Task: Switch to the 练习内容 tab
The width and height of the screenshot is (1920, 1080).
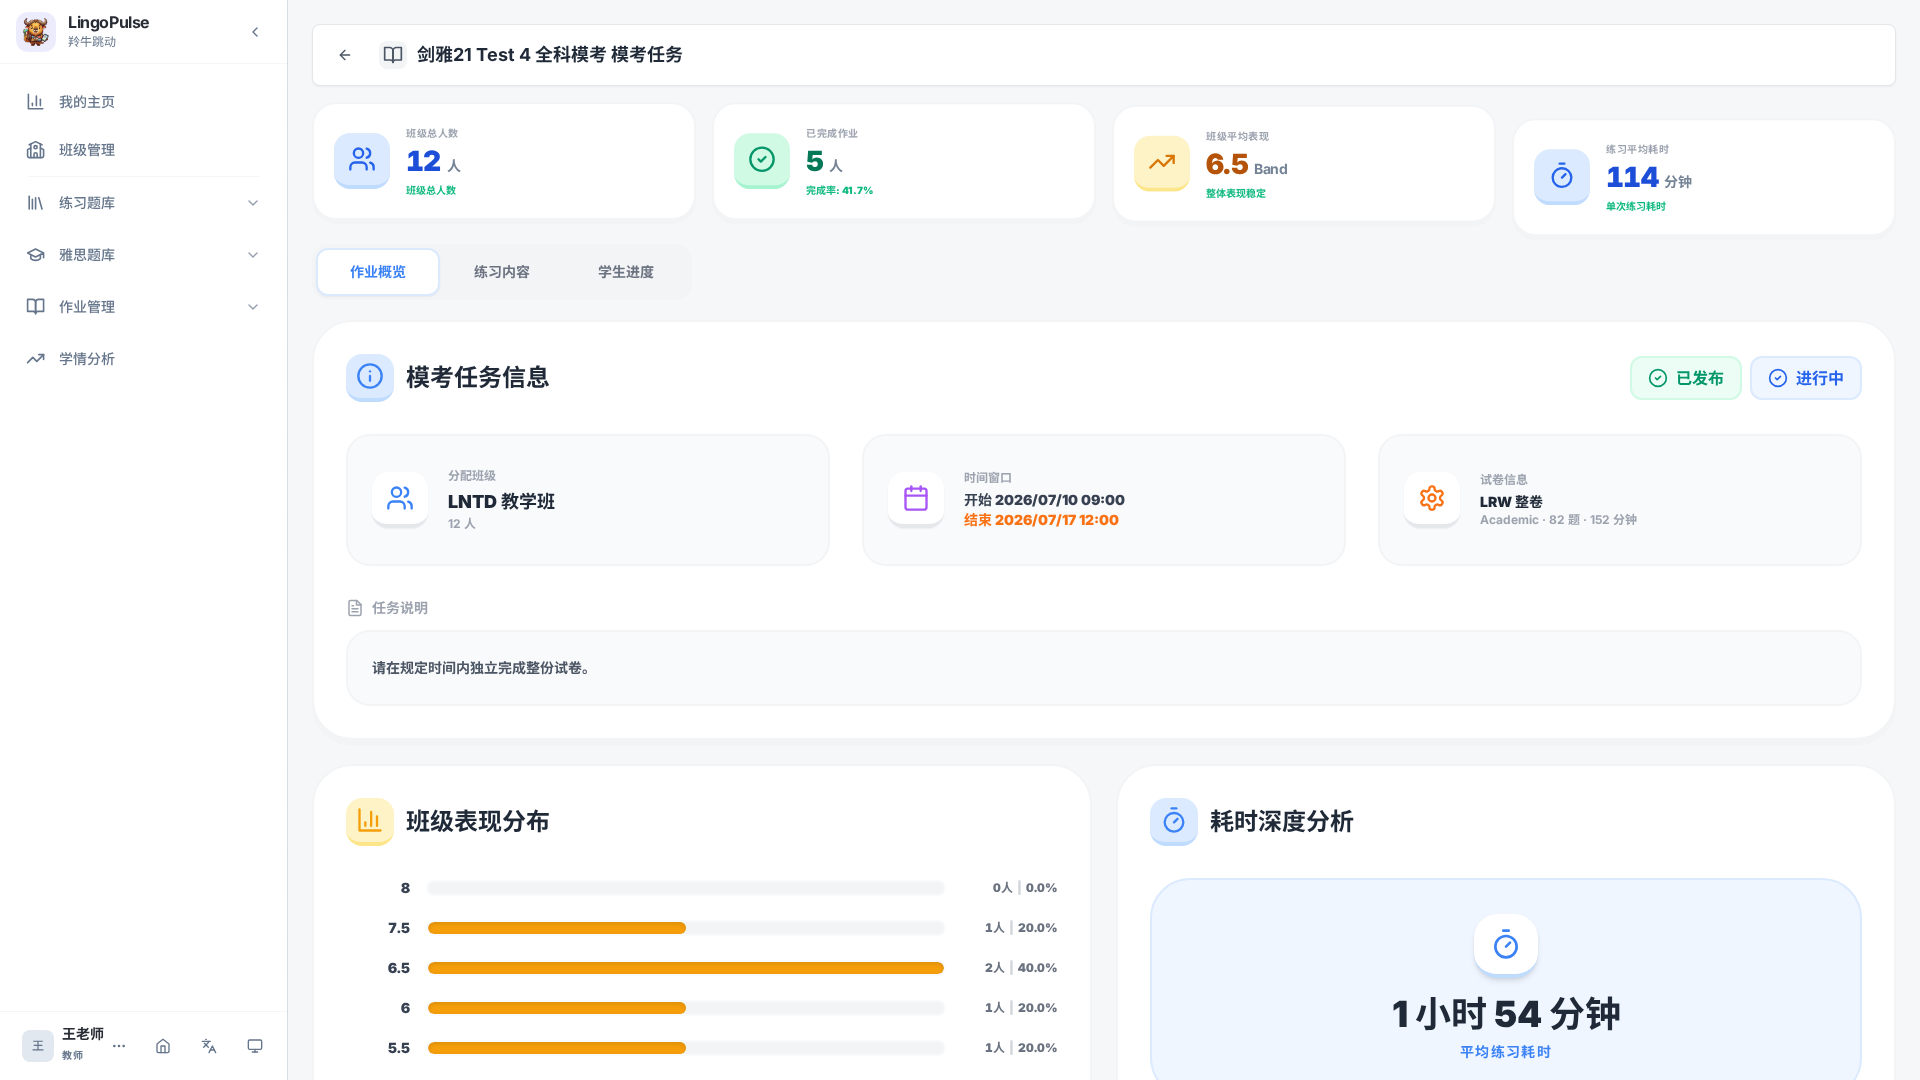Action: [502, 272]
